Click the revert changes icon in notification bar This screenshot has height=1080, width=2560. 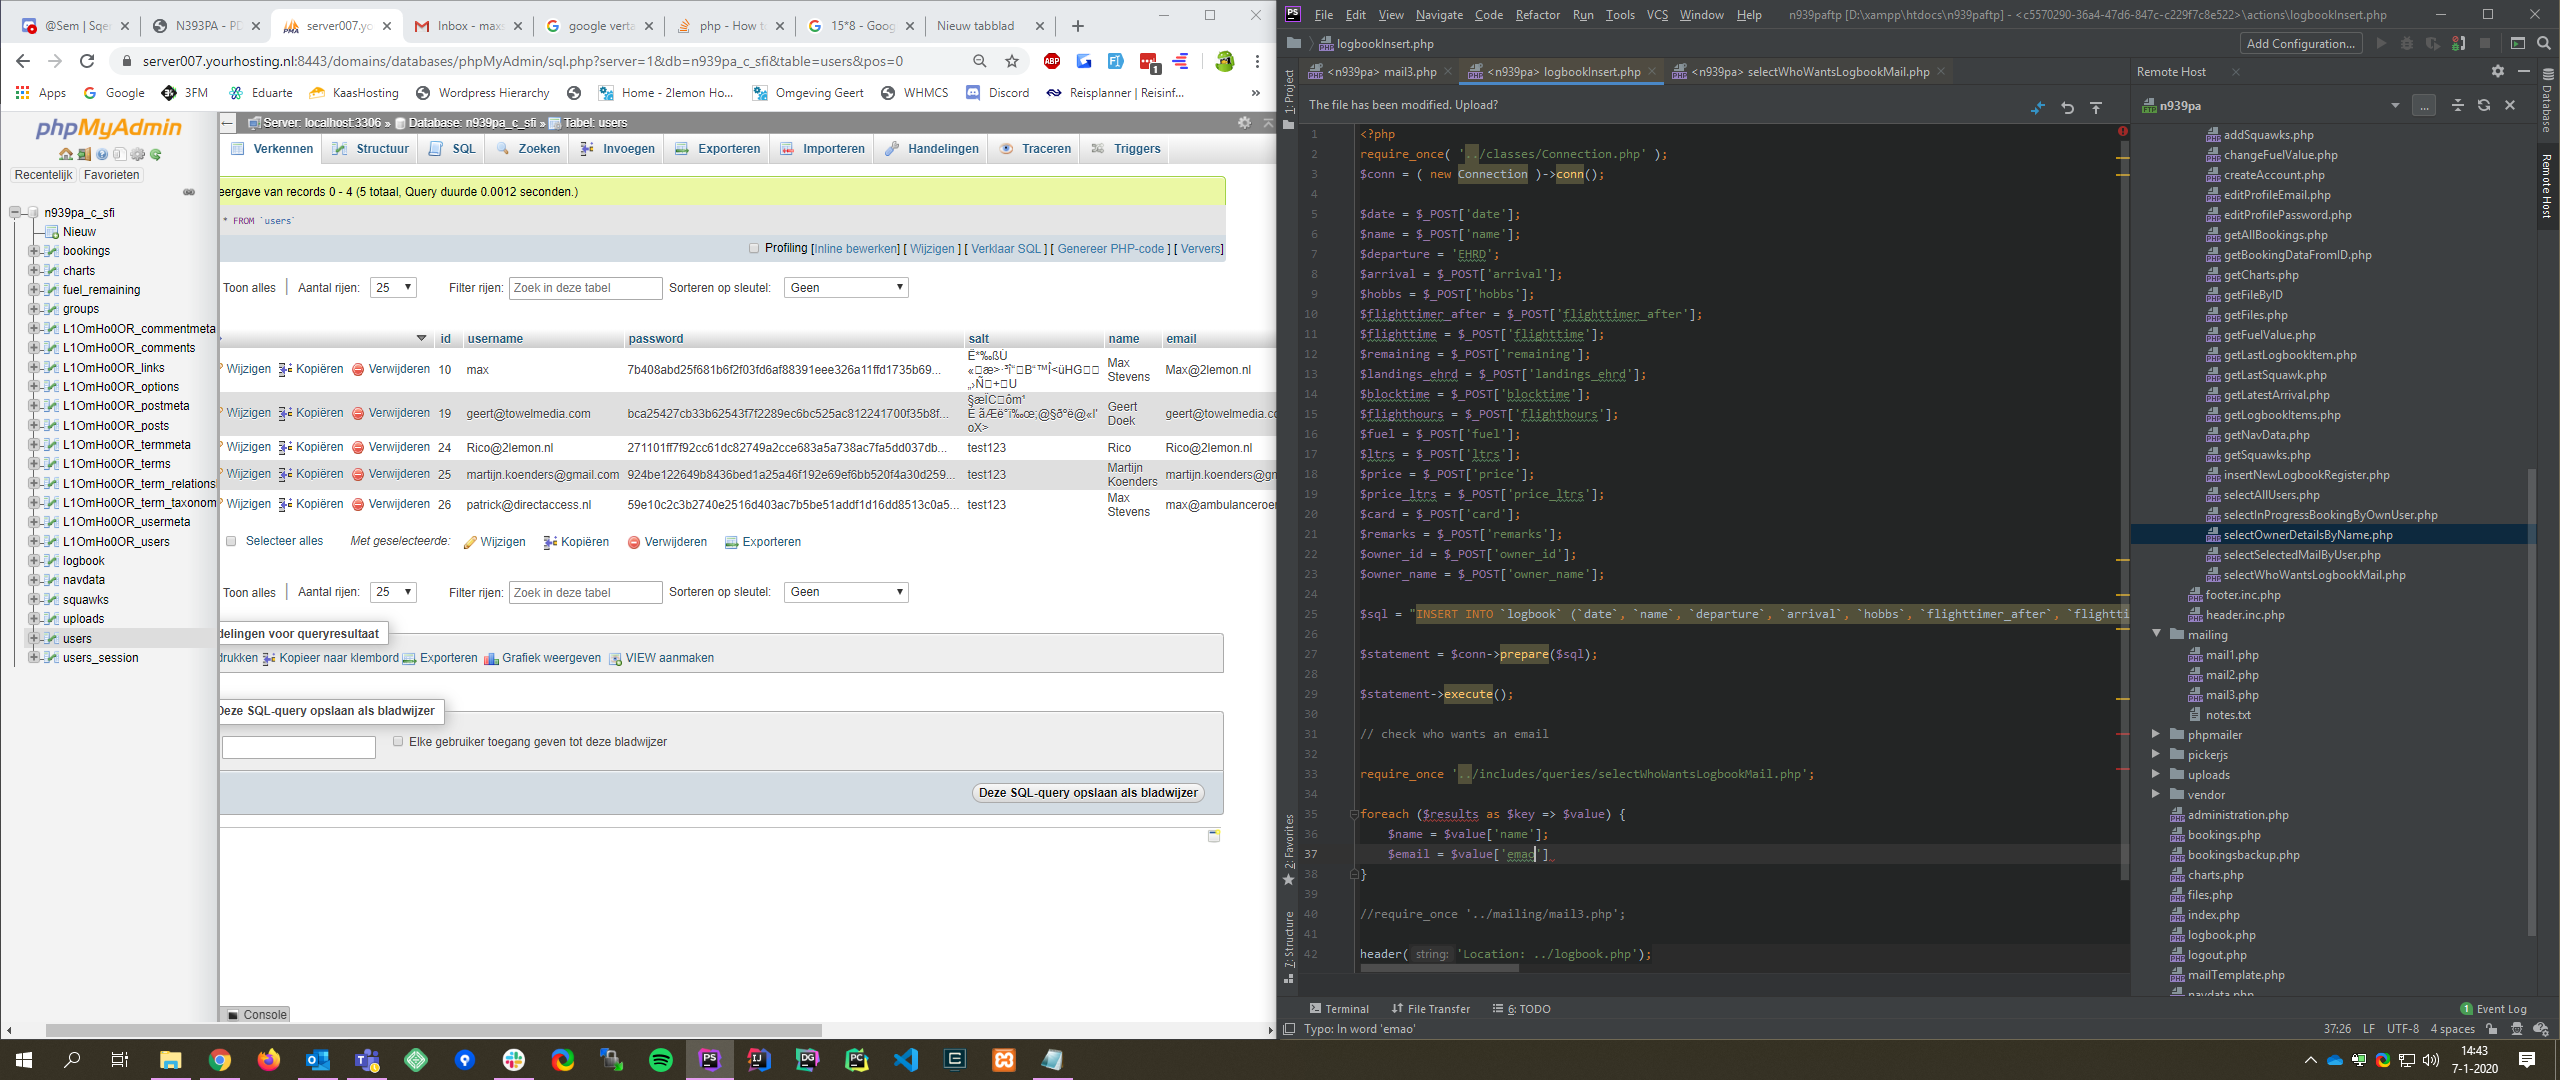tap(2067, 107)
